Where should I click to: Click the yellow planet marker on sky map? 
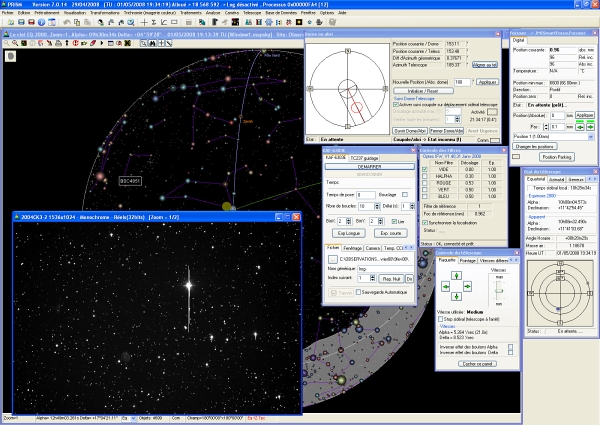click(227, 207)
